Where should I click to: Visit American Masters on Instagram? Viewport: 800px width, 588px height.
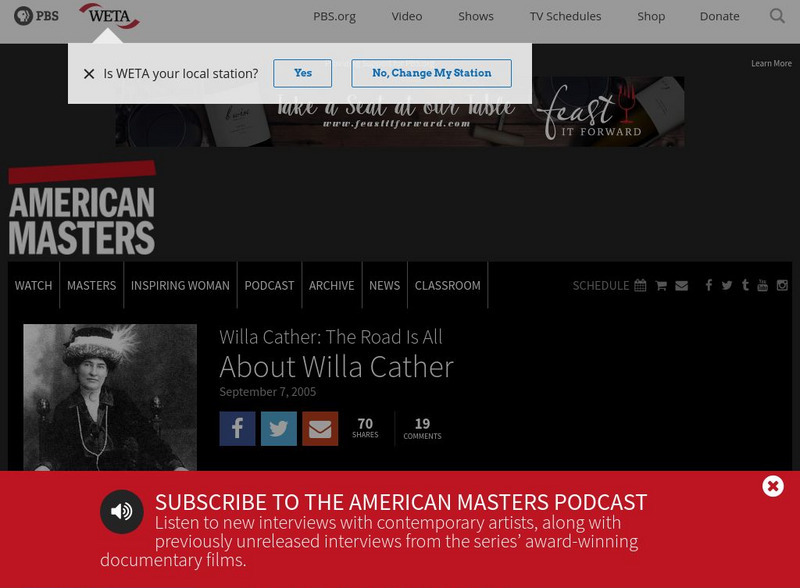pyautogui.click(x=781, y=285)
